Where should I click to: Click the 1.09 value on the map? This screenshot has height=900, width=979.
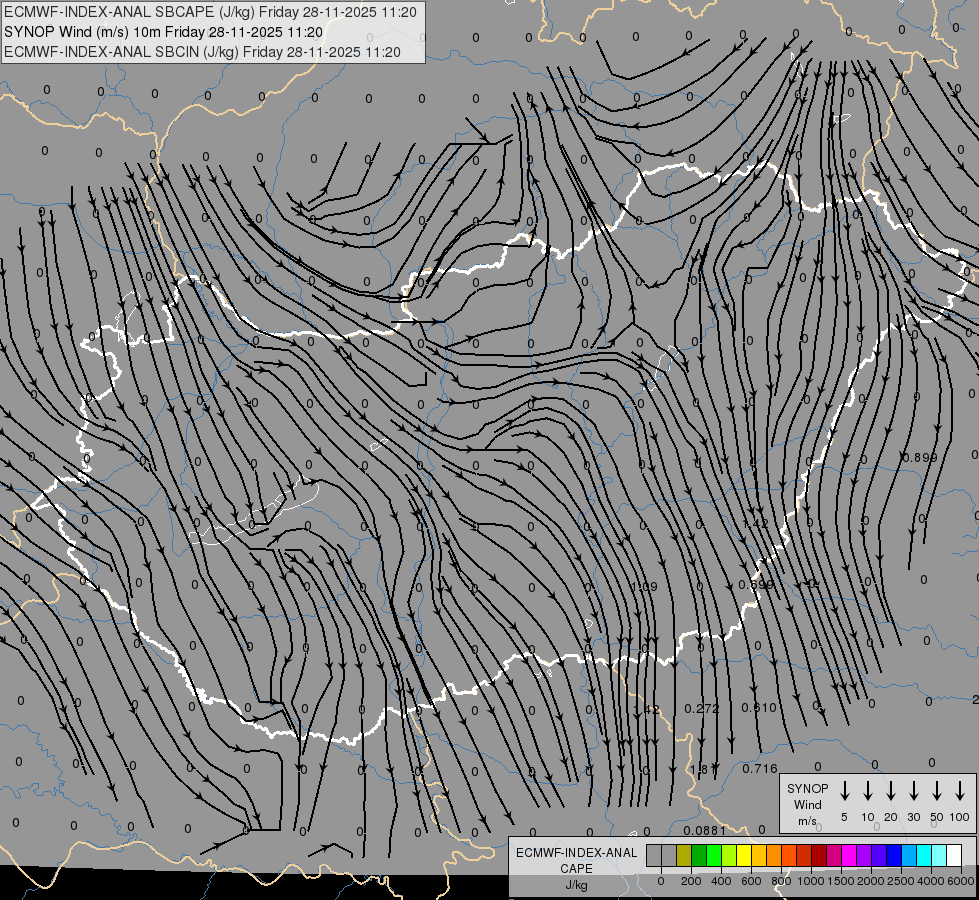click(x=644, y=586)
